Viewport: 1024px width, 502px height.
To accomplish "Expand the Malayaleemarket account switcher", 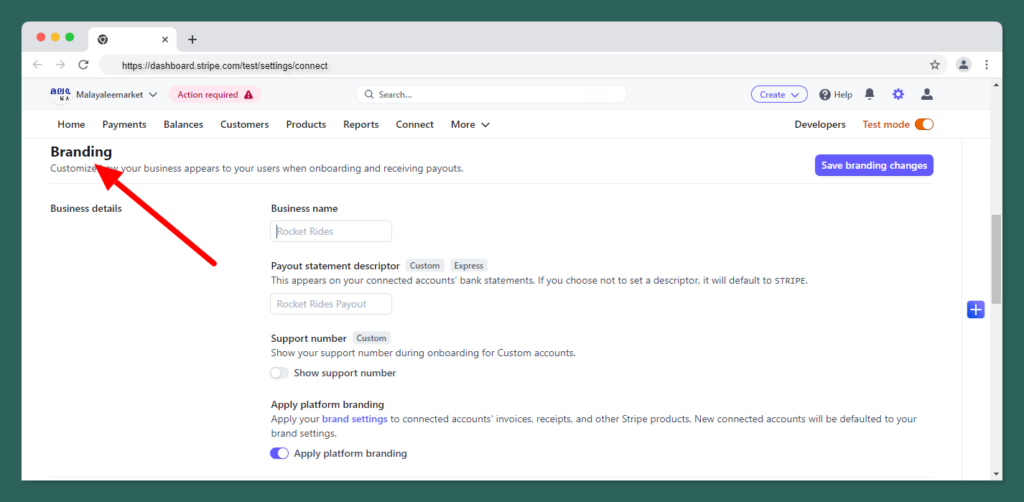I will click(115, 95).
